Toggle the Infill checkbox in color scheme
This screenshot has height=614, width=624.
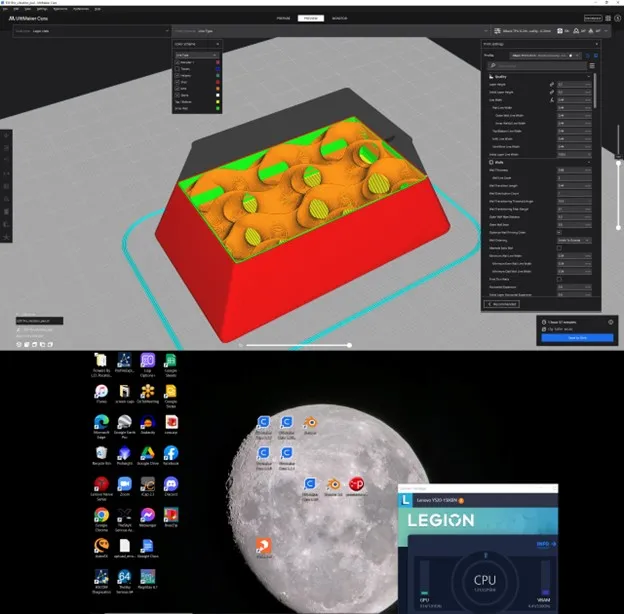[x=177, y=89]
